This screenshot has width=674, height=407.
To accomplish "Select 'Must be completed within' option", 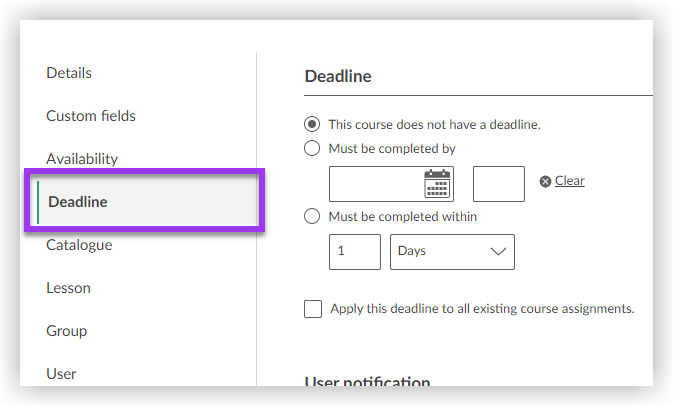I will [312, 216].
